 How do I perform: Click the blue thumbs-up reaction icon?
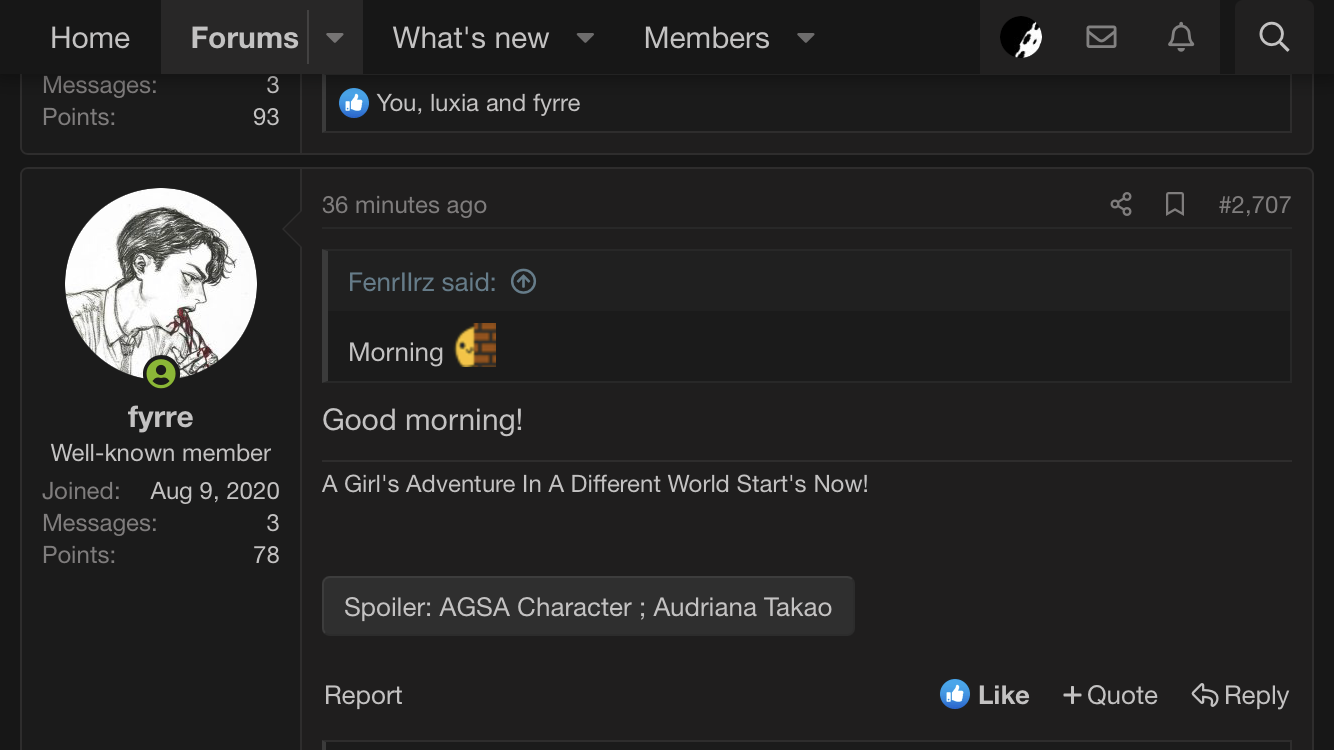354,103
